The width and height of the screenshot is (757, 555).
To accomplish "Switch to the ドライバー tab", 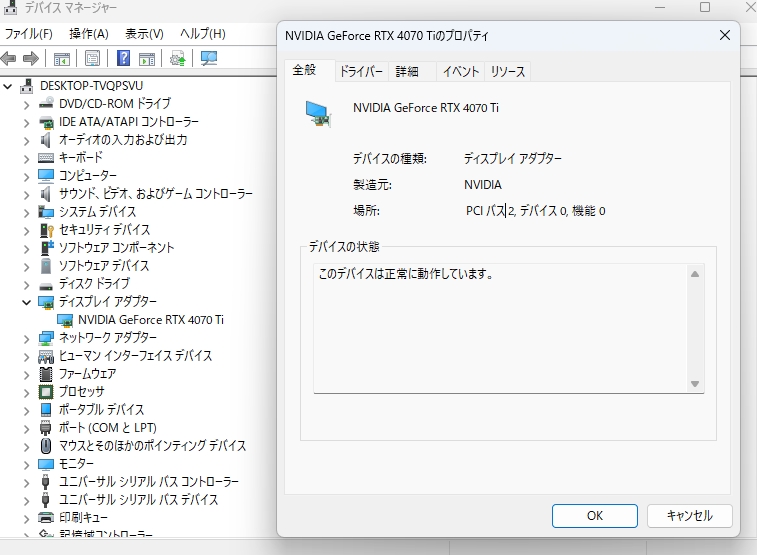I will [x=361, y=71].
